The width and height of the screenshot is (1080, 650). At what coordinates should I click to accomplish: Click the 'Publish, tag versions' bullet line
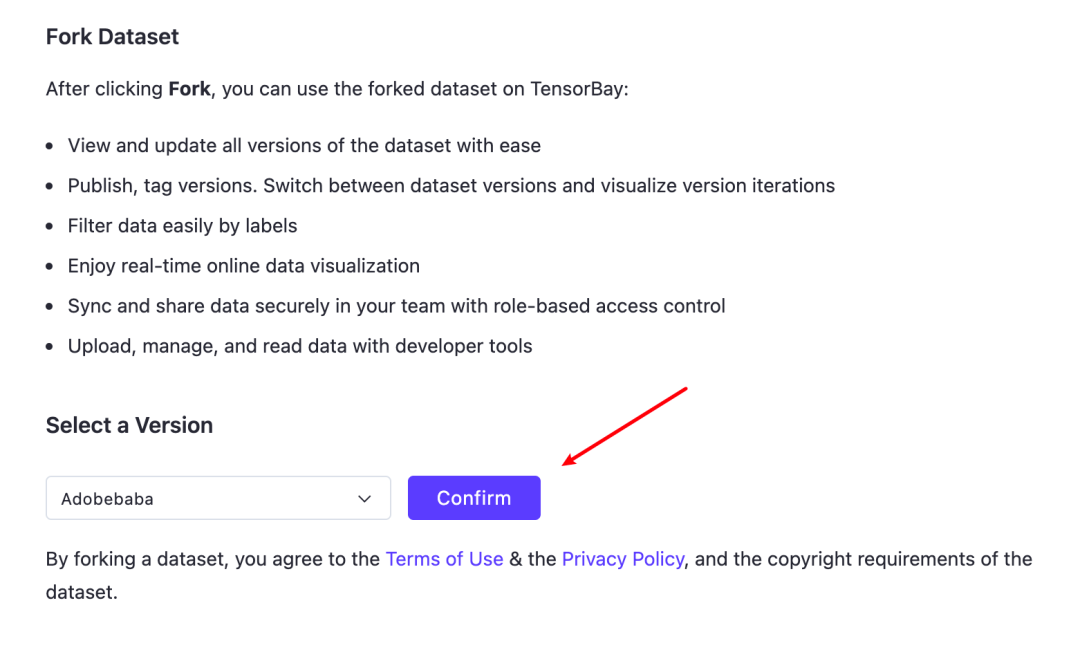[451, 186]
